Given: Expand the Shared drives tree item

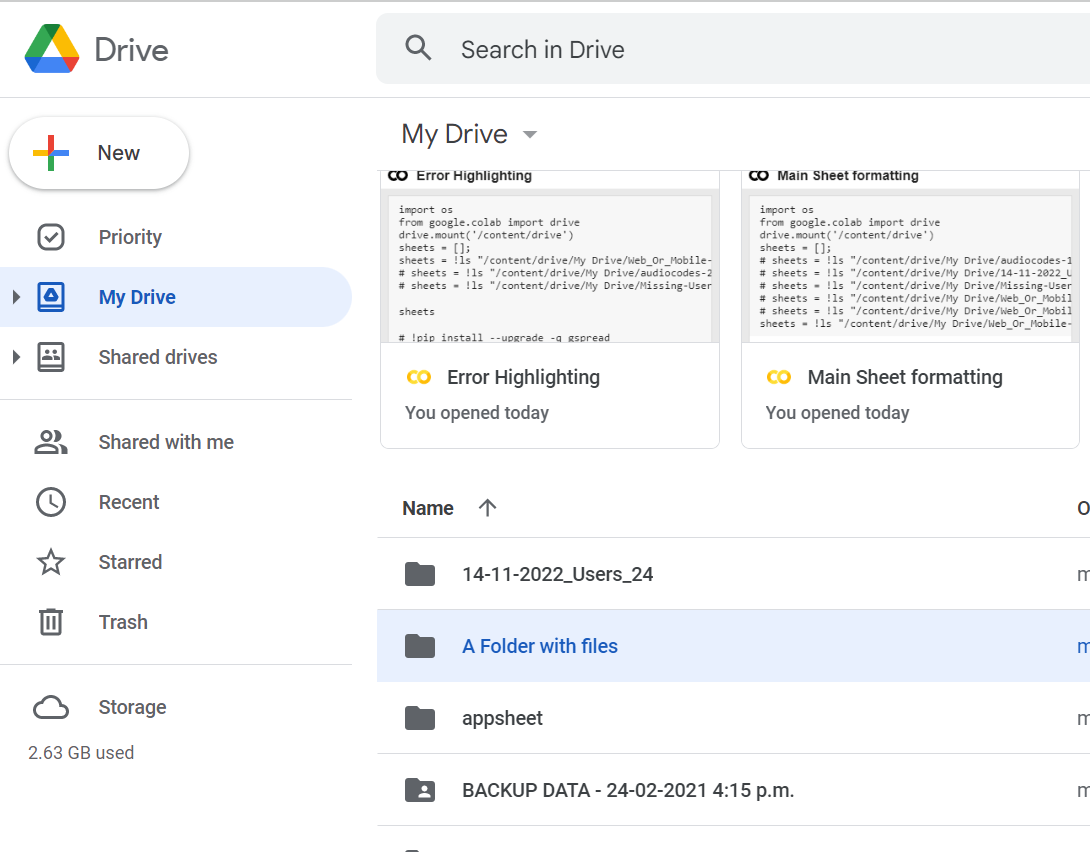Looking at the screenshot, I should 17,357.
